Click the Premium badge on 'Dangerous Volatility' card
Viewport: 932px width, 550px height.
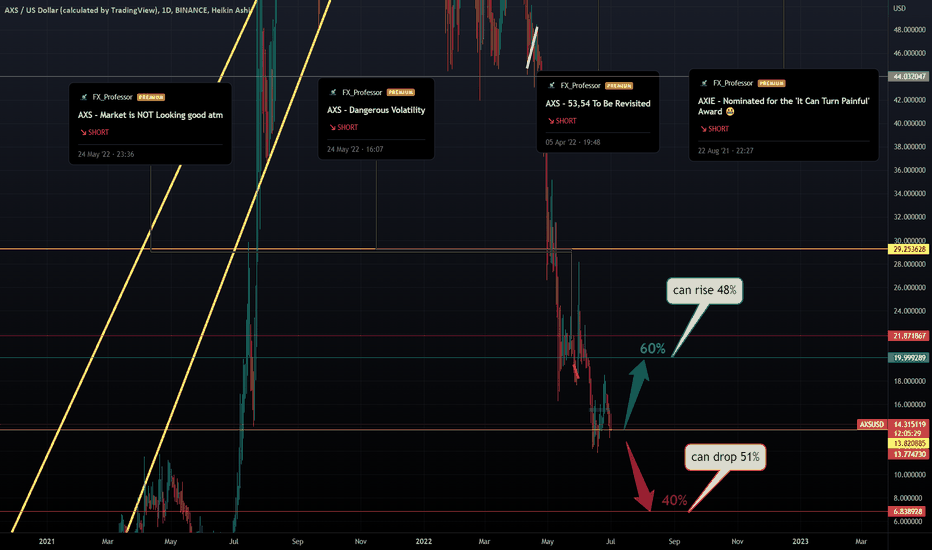[401, 92]
